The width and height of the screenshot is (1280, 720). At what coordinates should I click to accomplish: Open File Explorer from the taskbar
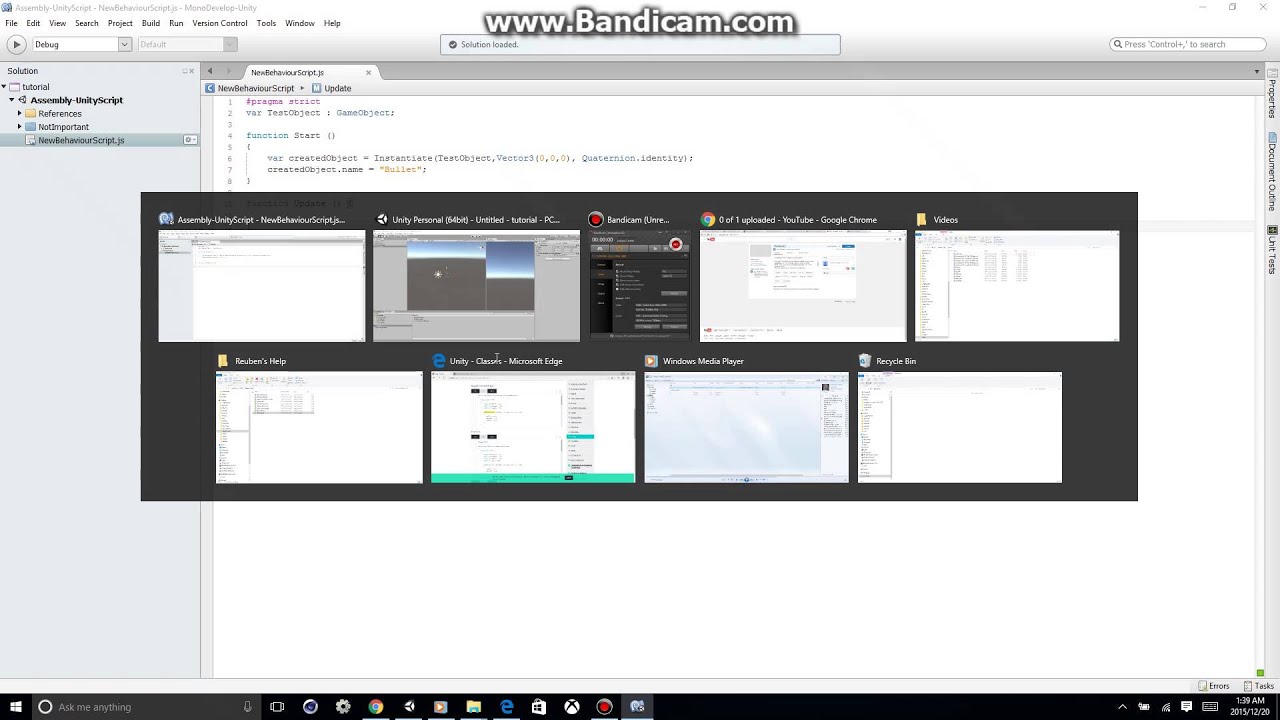(x=474, y=707)
